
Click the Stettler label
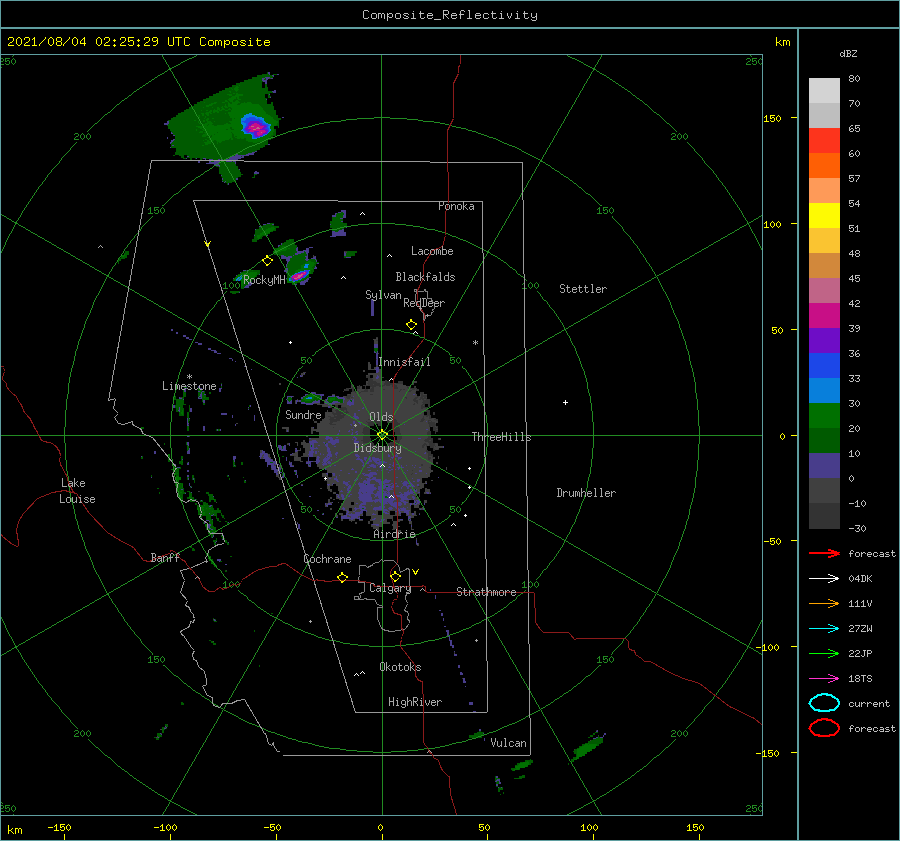pos(583,289)
